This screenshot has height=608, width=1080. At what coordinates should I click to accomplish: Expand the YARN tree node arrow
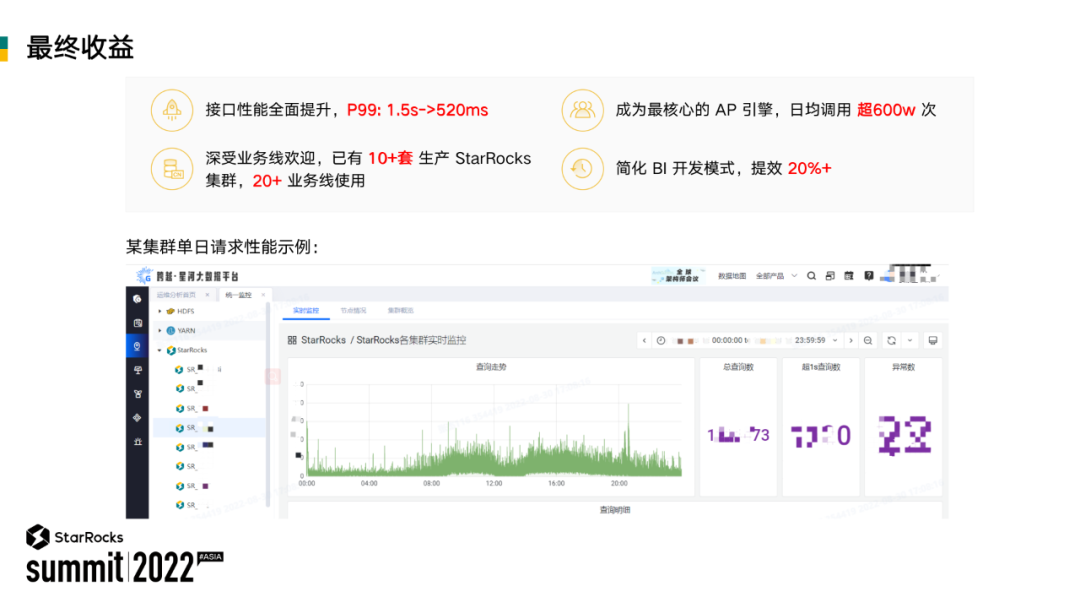tap(160, 331)
